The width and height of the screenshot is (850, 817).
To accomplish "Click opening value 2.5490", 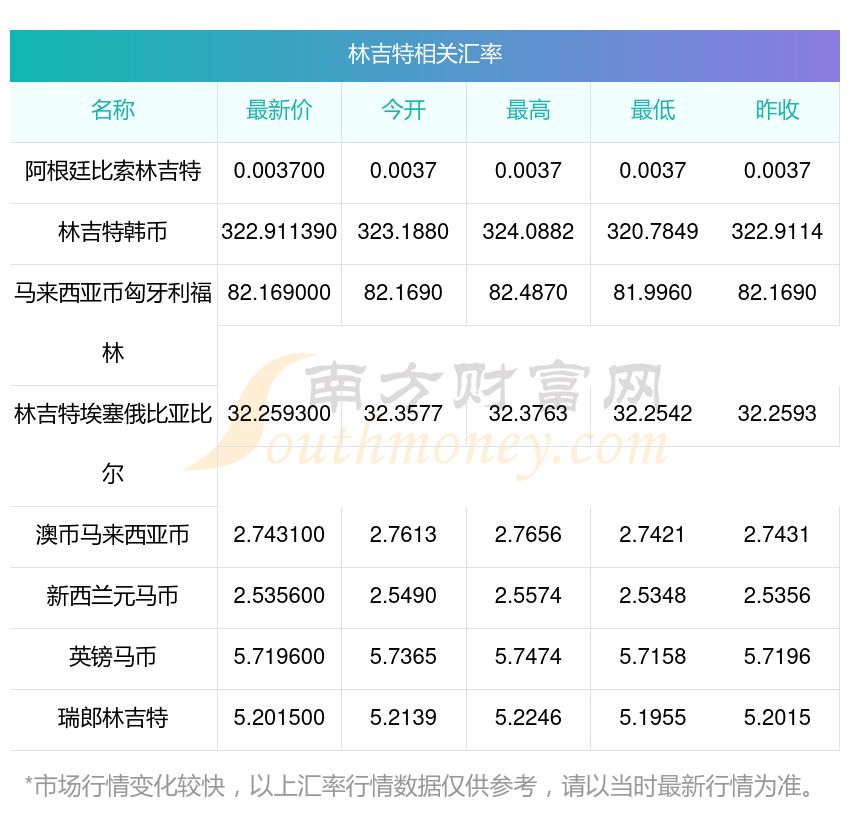I will tap(403, 596).
